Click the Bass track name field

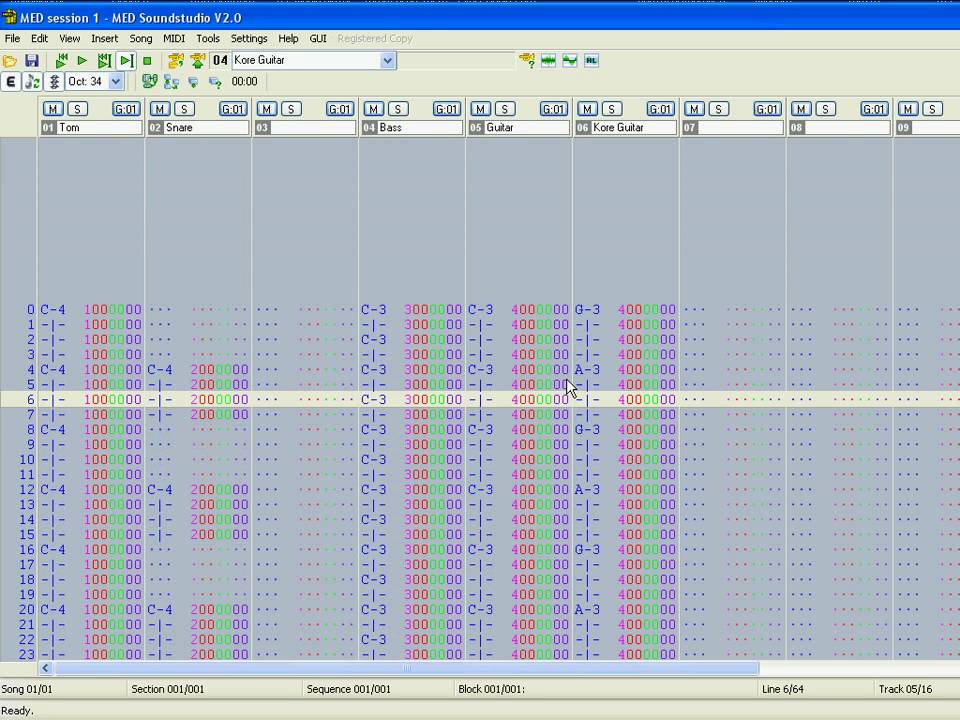[420, 127]
